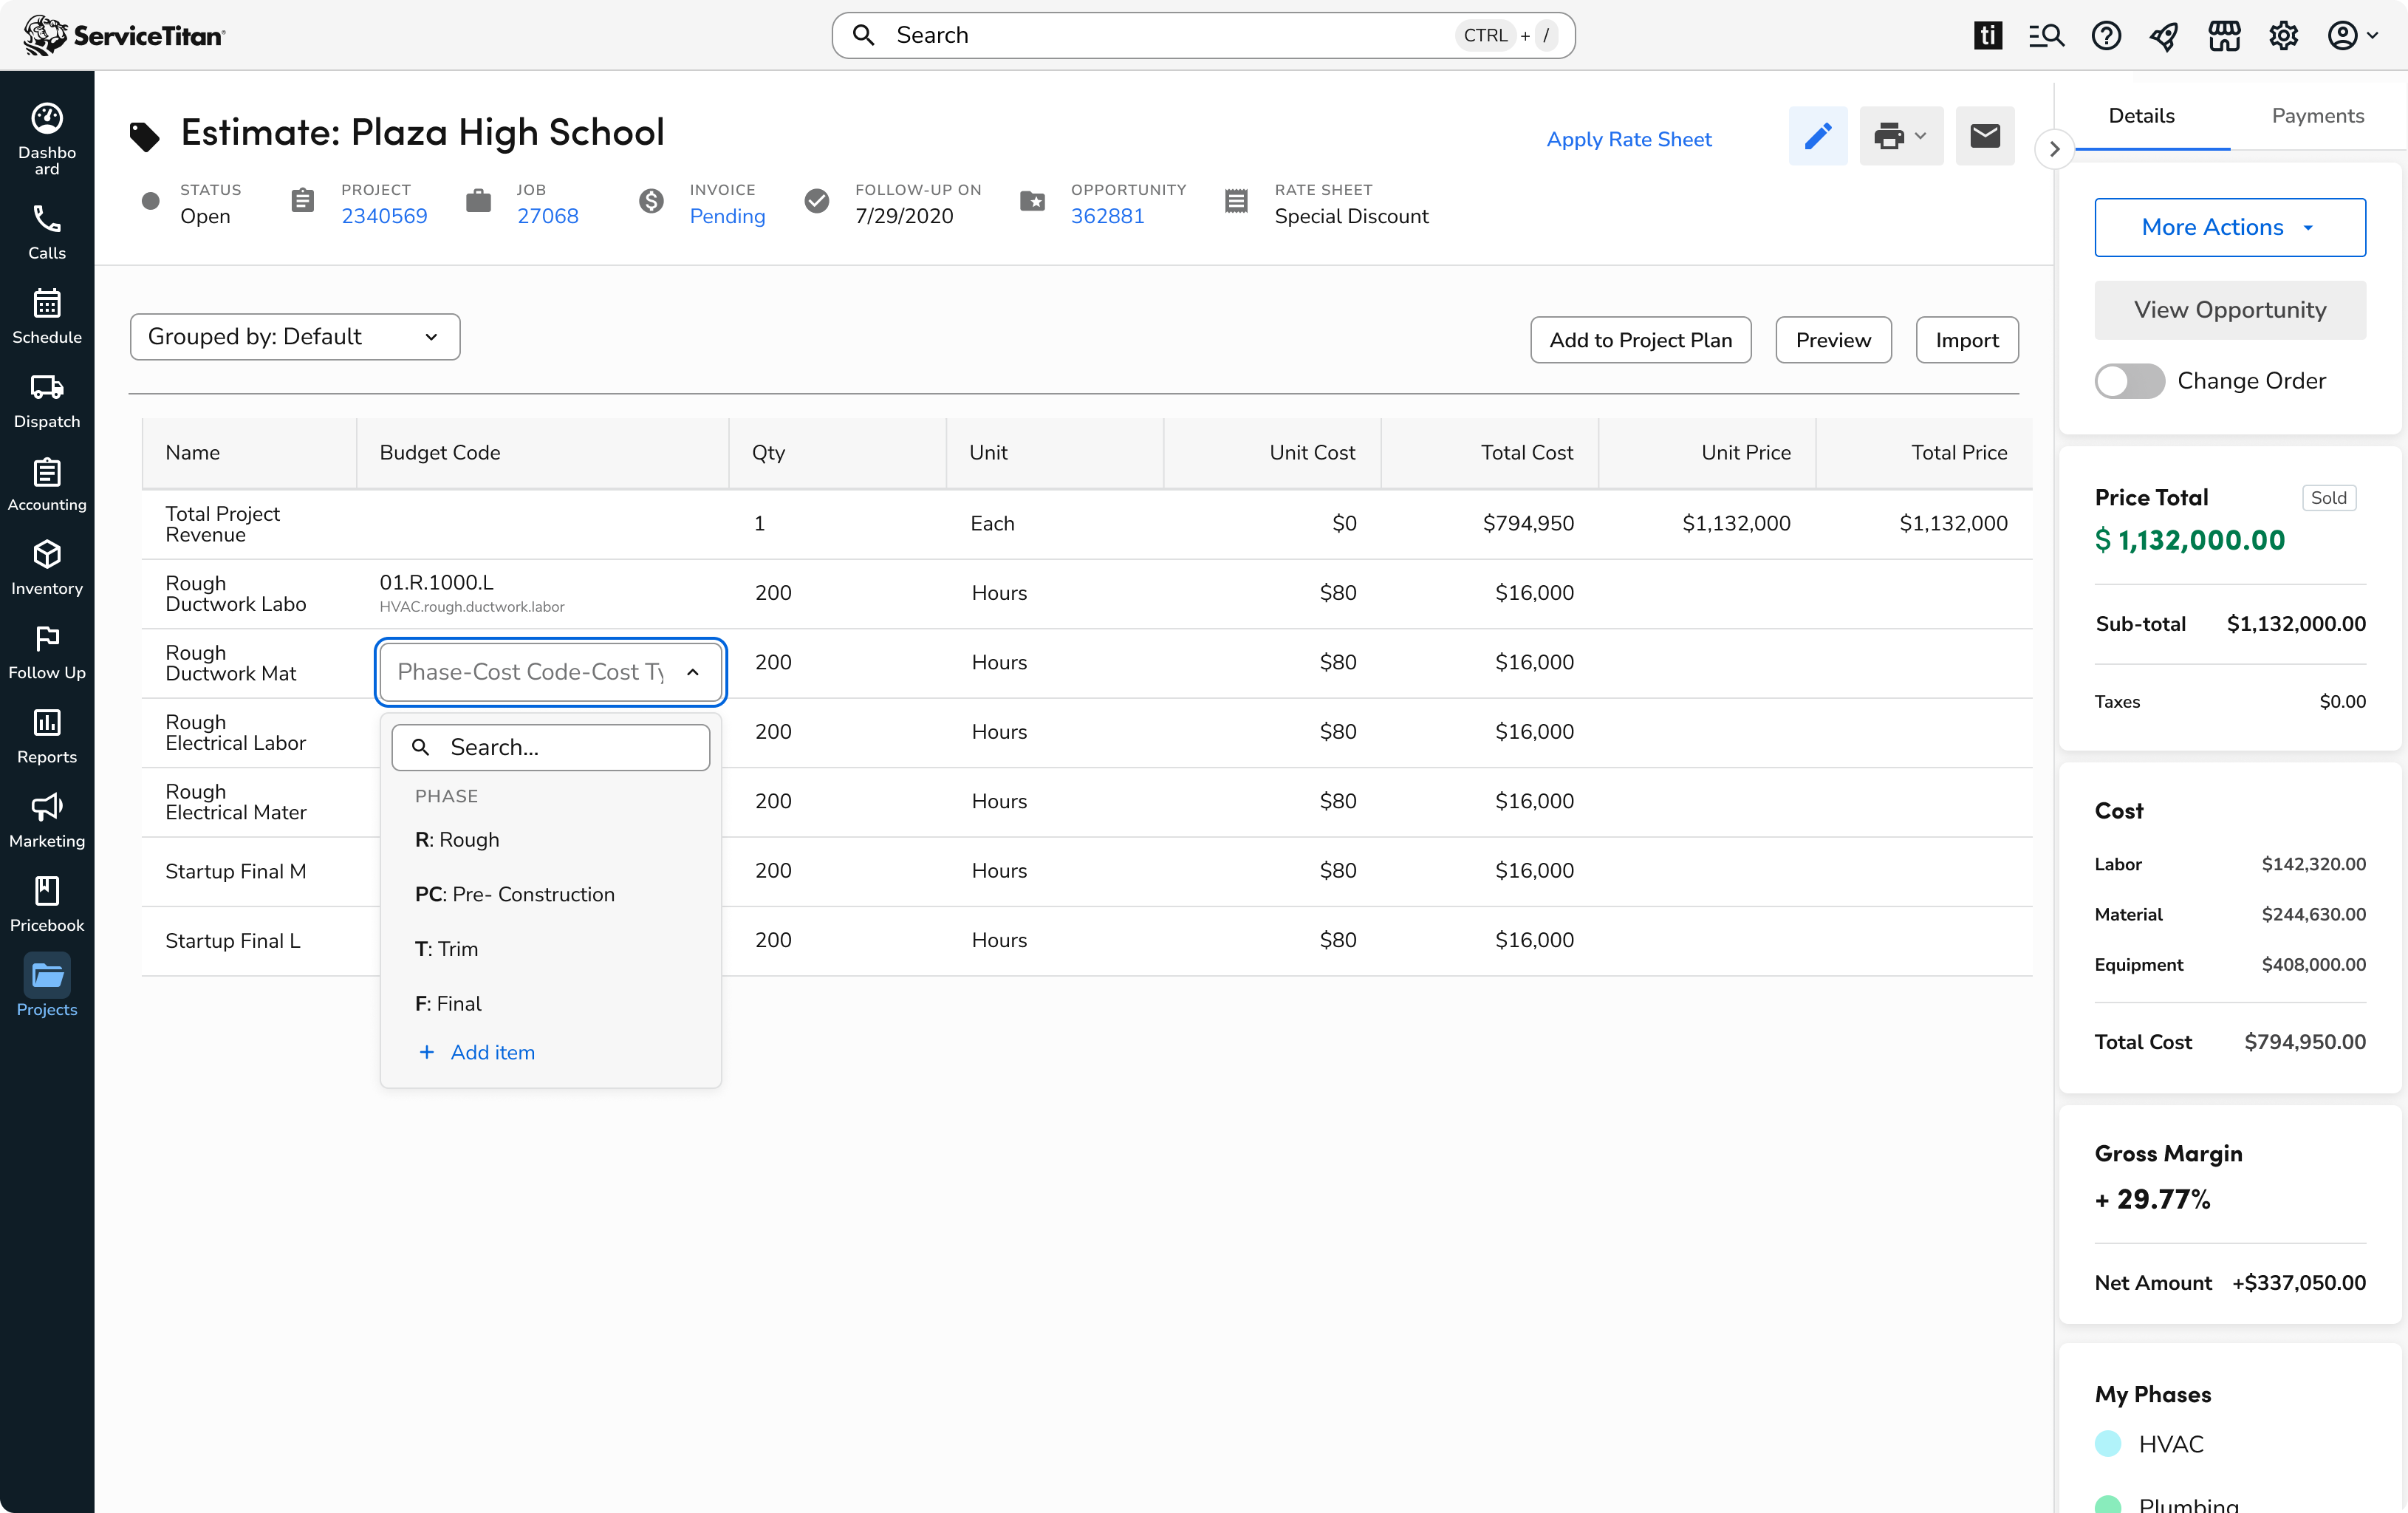Open the help question mark icon
Viewport: 2408px width, 1513px height.
pyautogui.click(x=2106, y=35)
